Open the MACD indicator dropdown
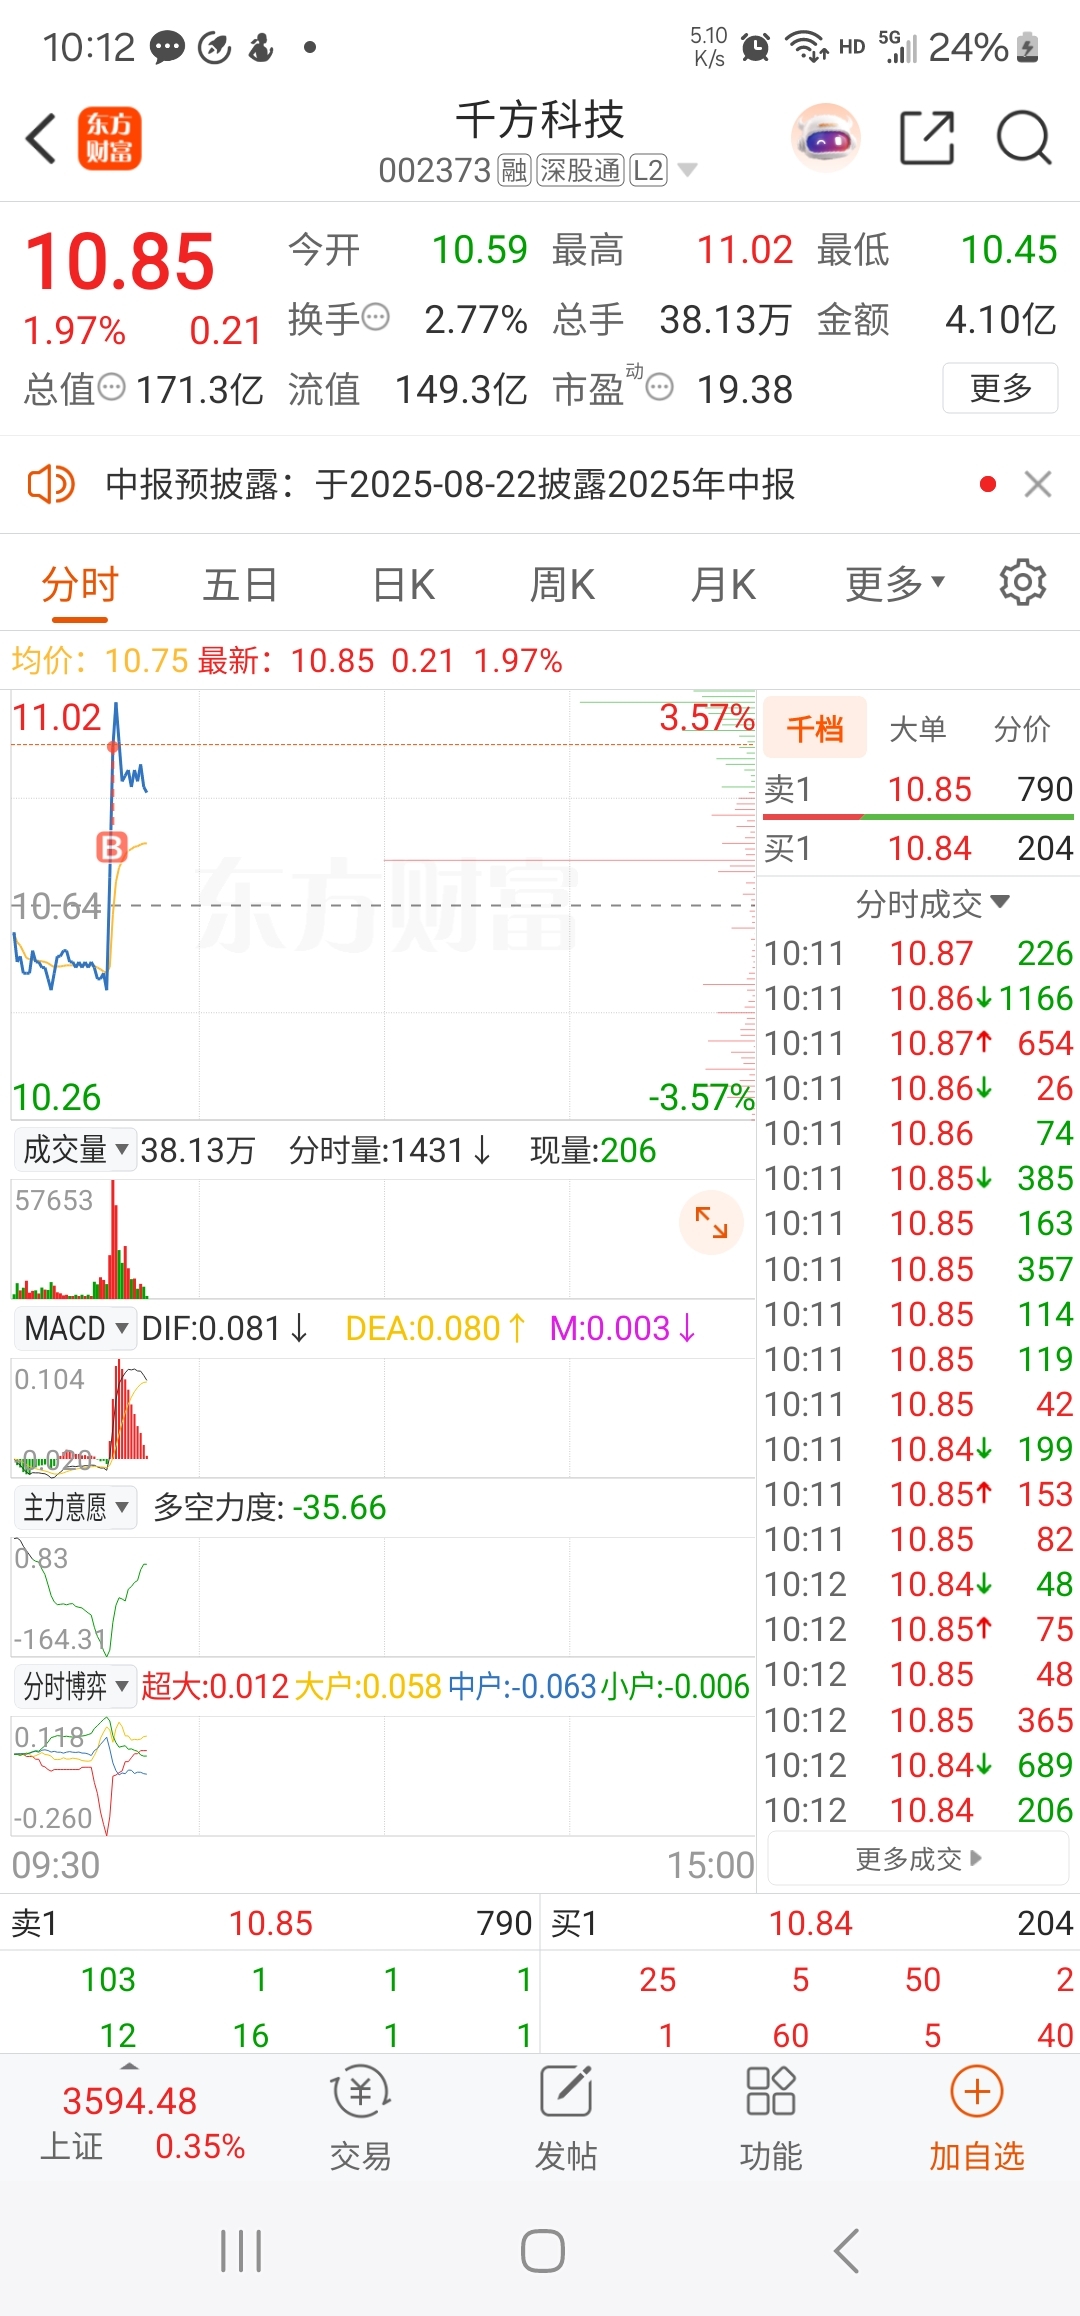The width and height of the screenshot is (1080, 2316). [75, 1328]
